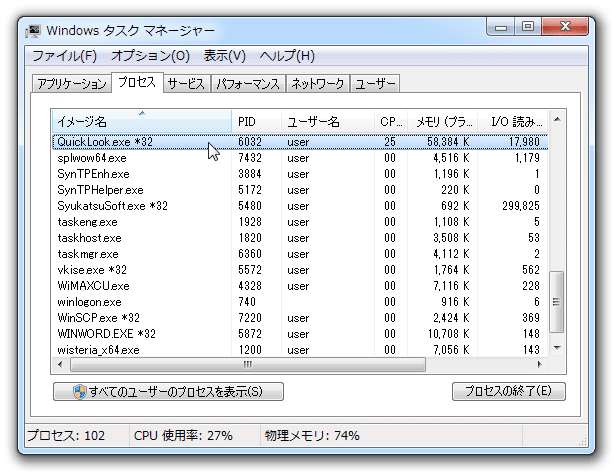
Task: Switch to the アプリケーション tab
Action: point(72,84)
